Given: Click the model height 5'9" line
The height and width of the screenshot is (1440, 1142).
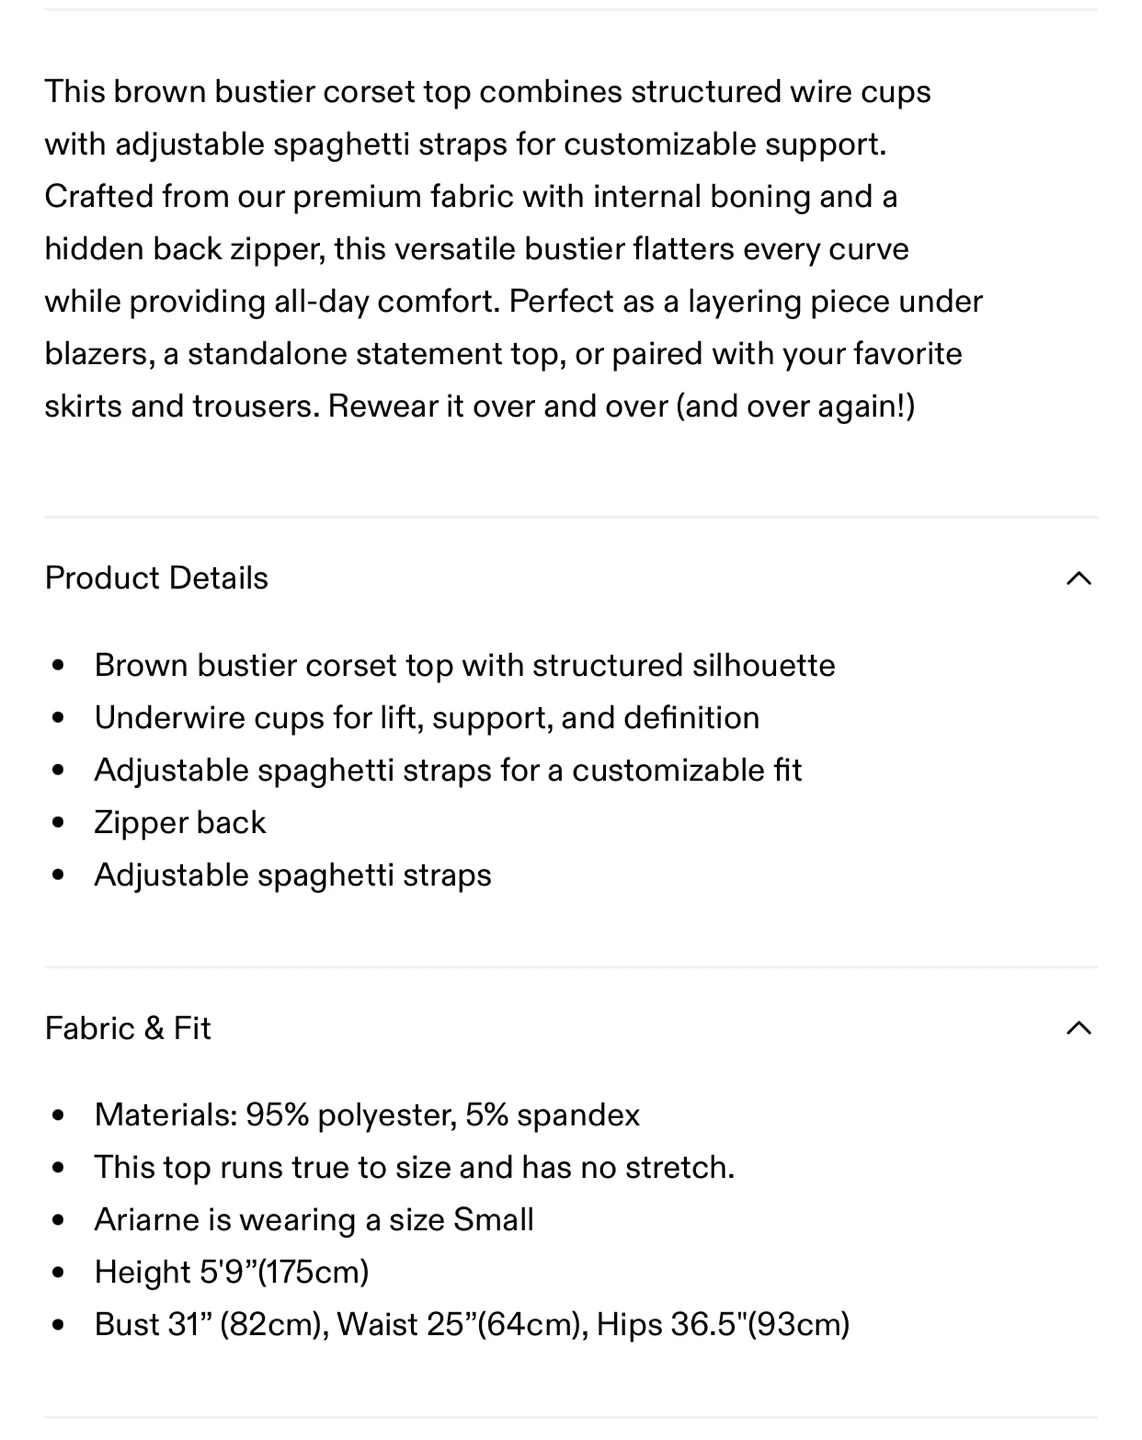Looking at the screenshot, I should click(231, 1272).
